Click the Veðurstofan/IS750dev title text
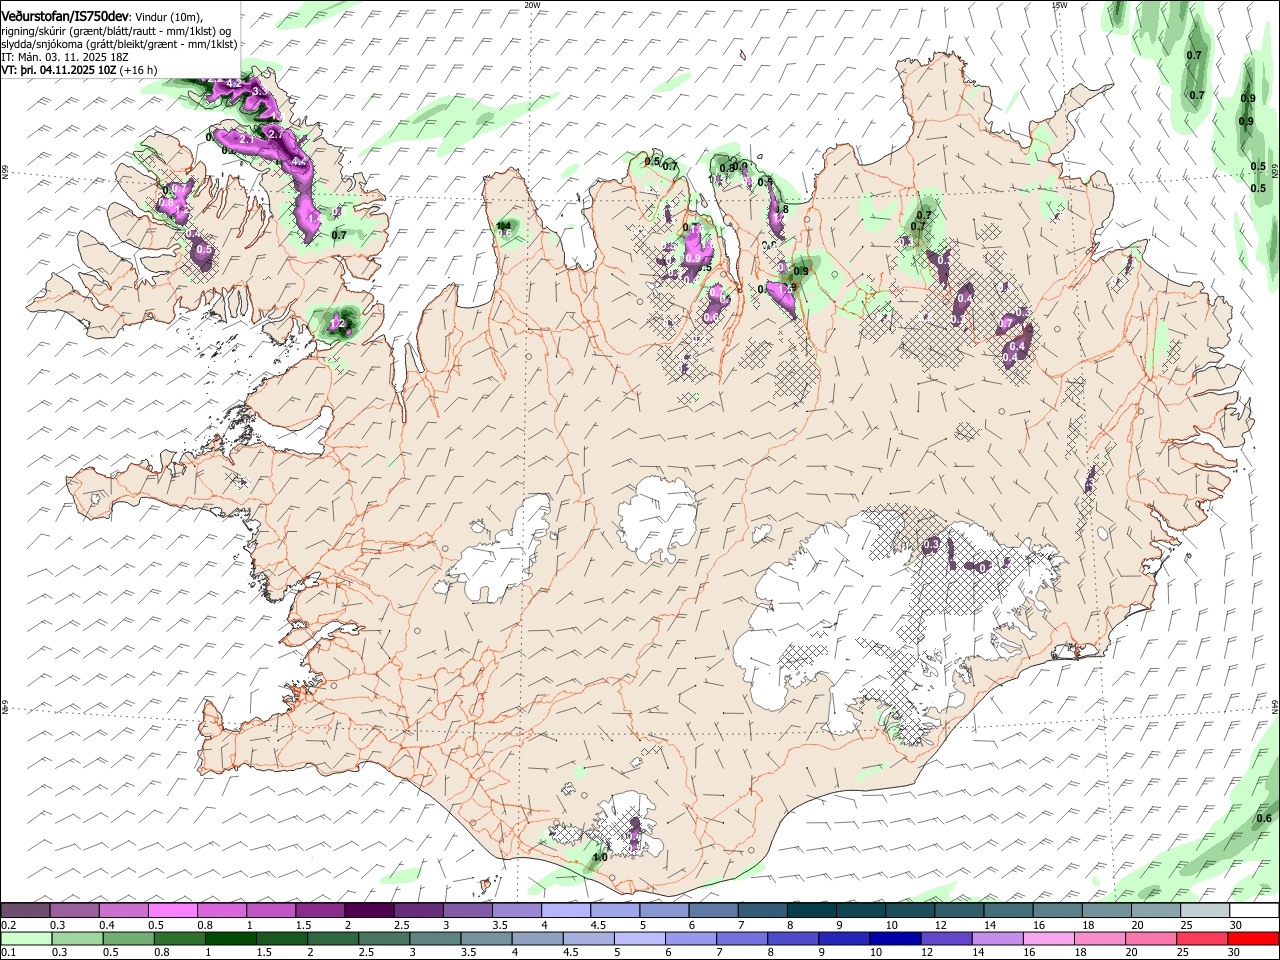This screenshot has width=1280, height=960. point(65,17)
